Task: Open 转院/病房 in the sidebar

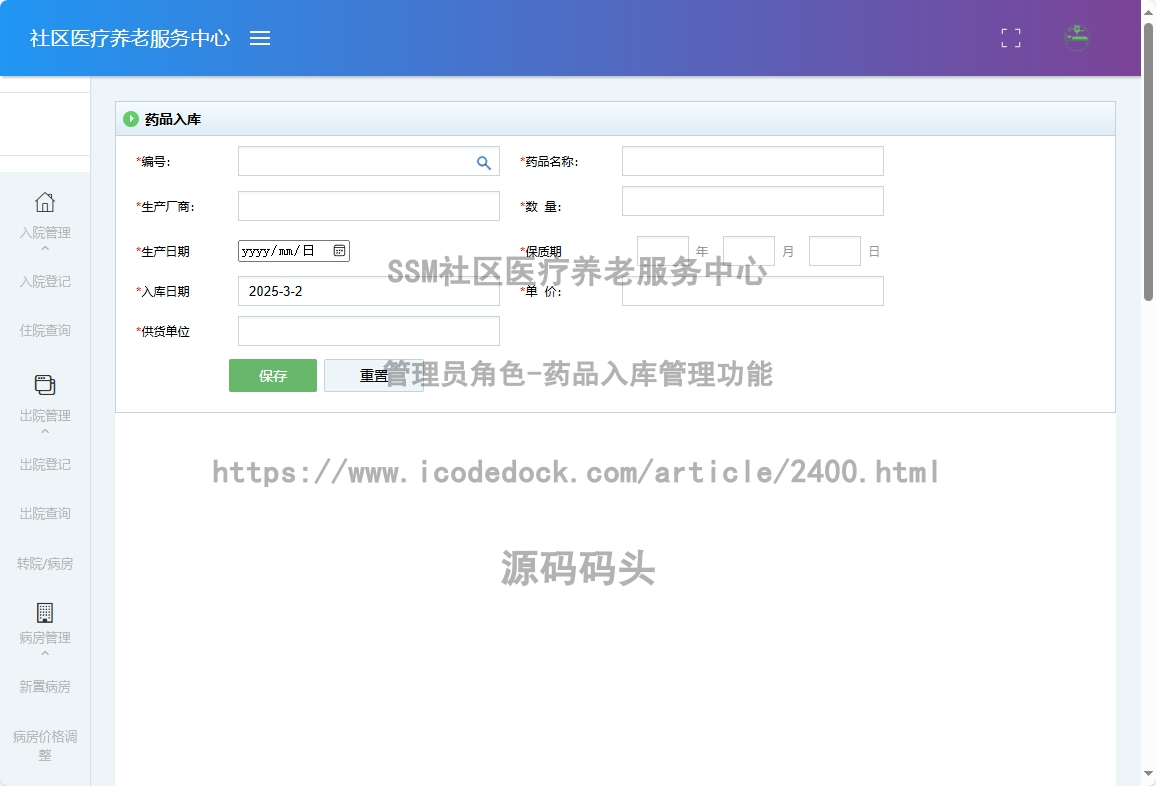Action: 45,563
